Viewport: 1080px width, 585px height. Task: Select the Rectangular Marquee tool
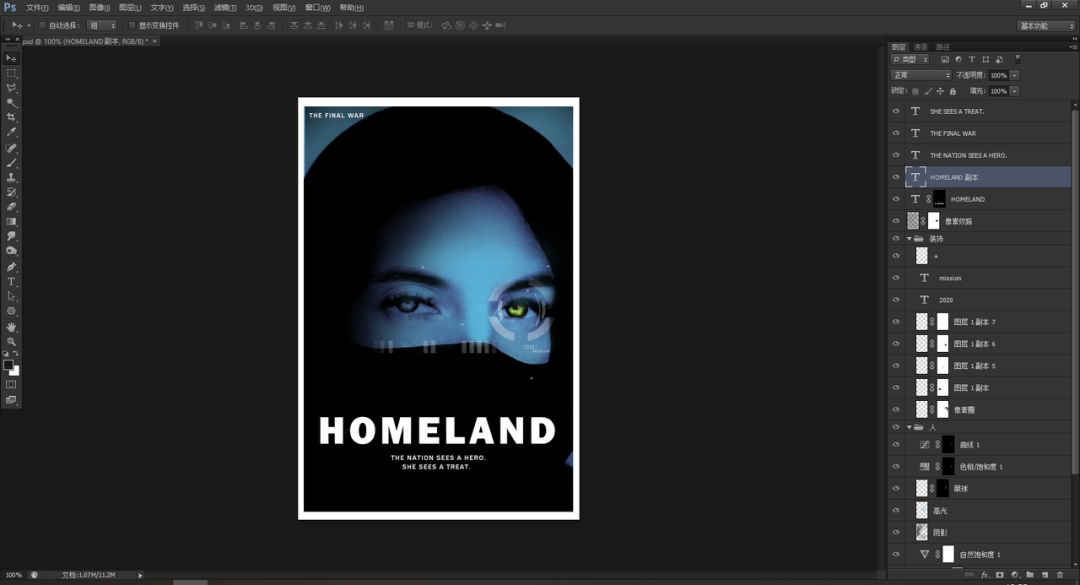(x=11, y=73)
